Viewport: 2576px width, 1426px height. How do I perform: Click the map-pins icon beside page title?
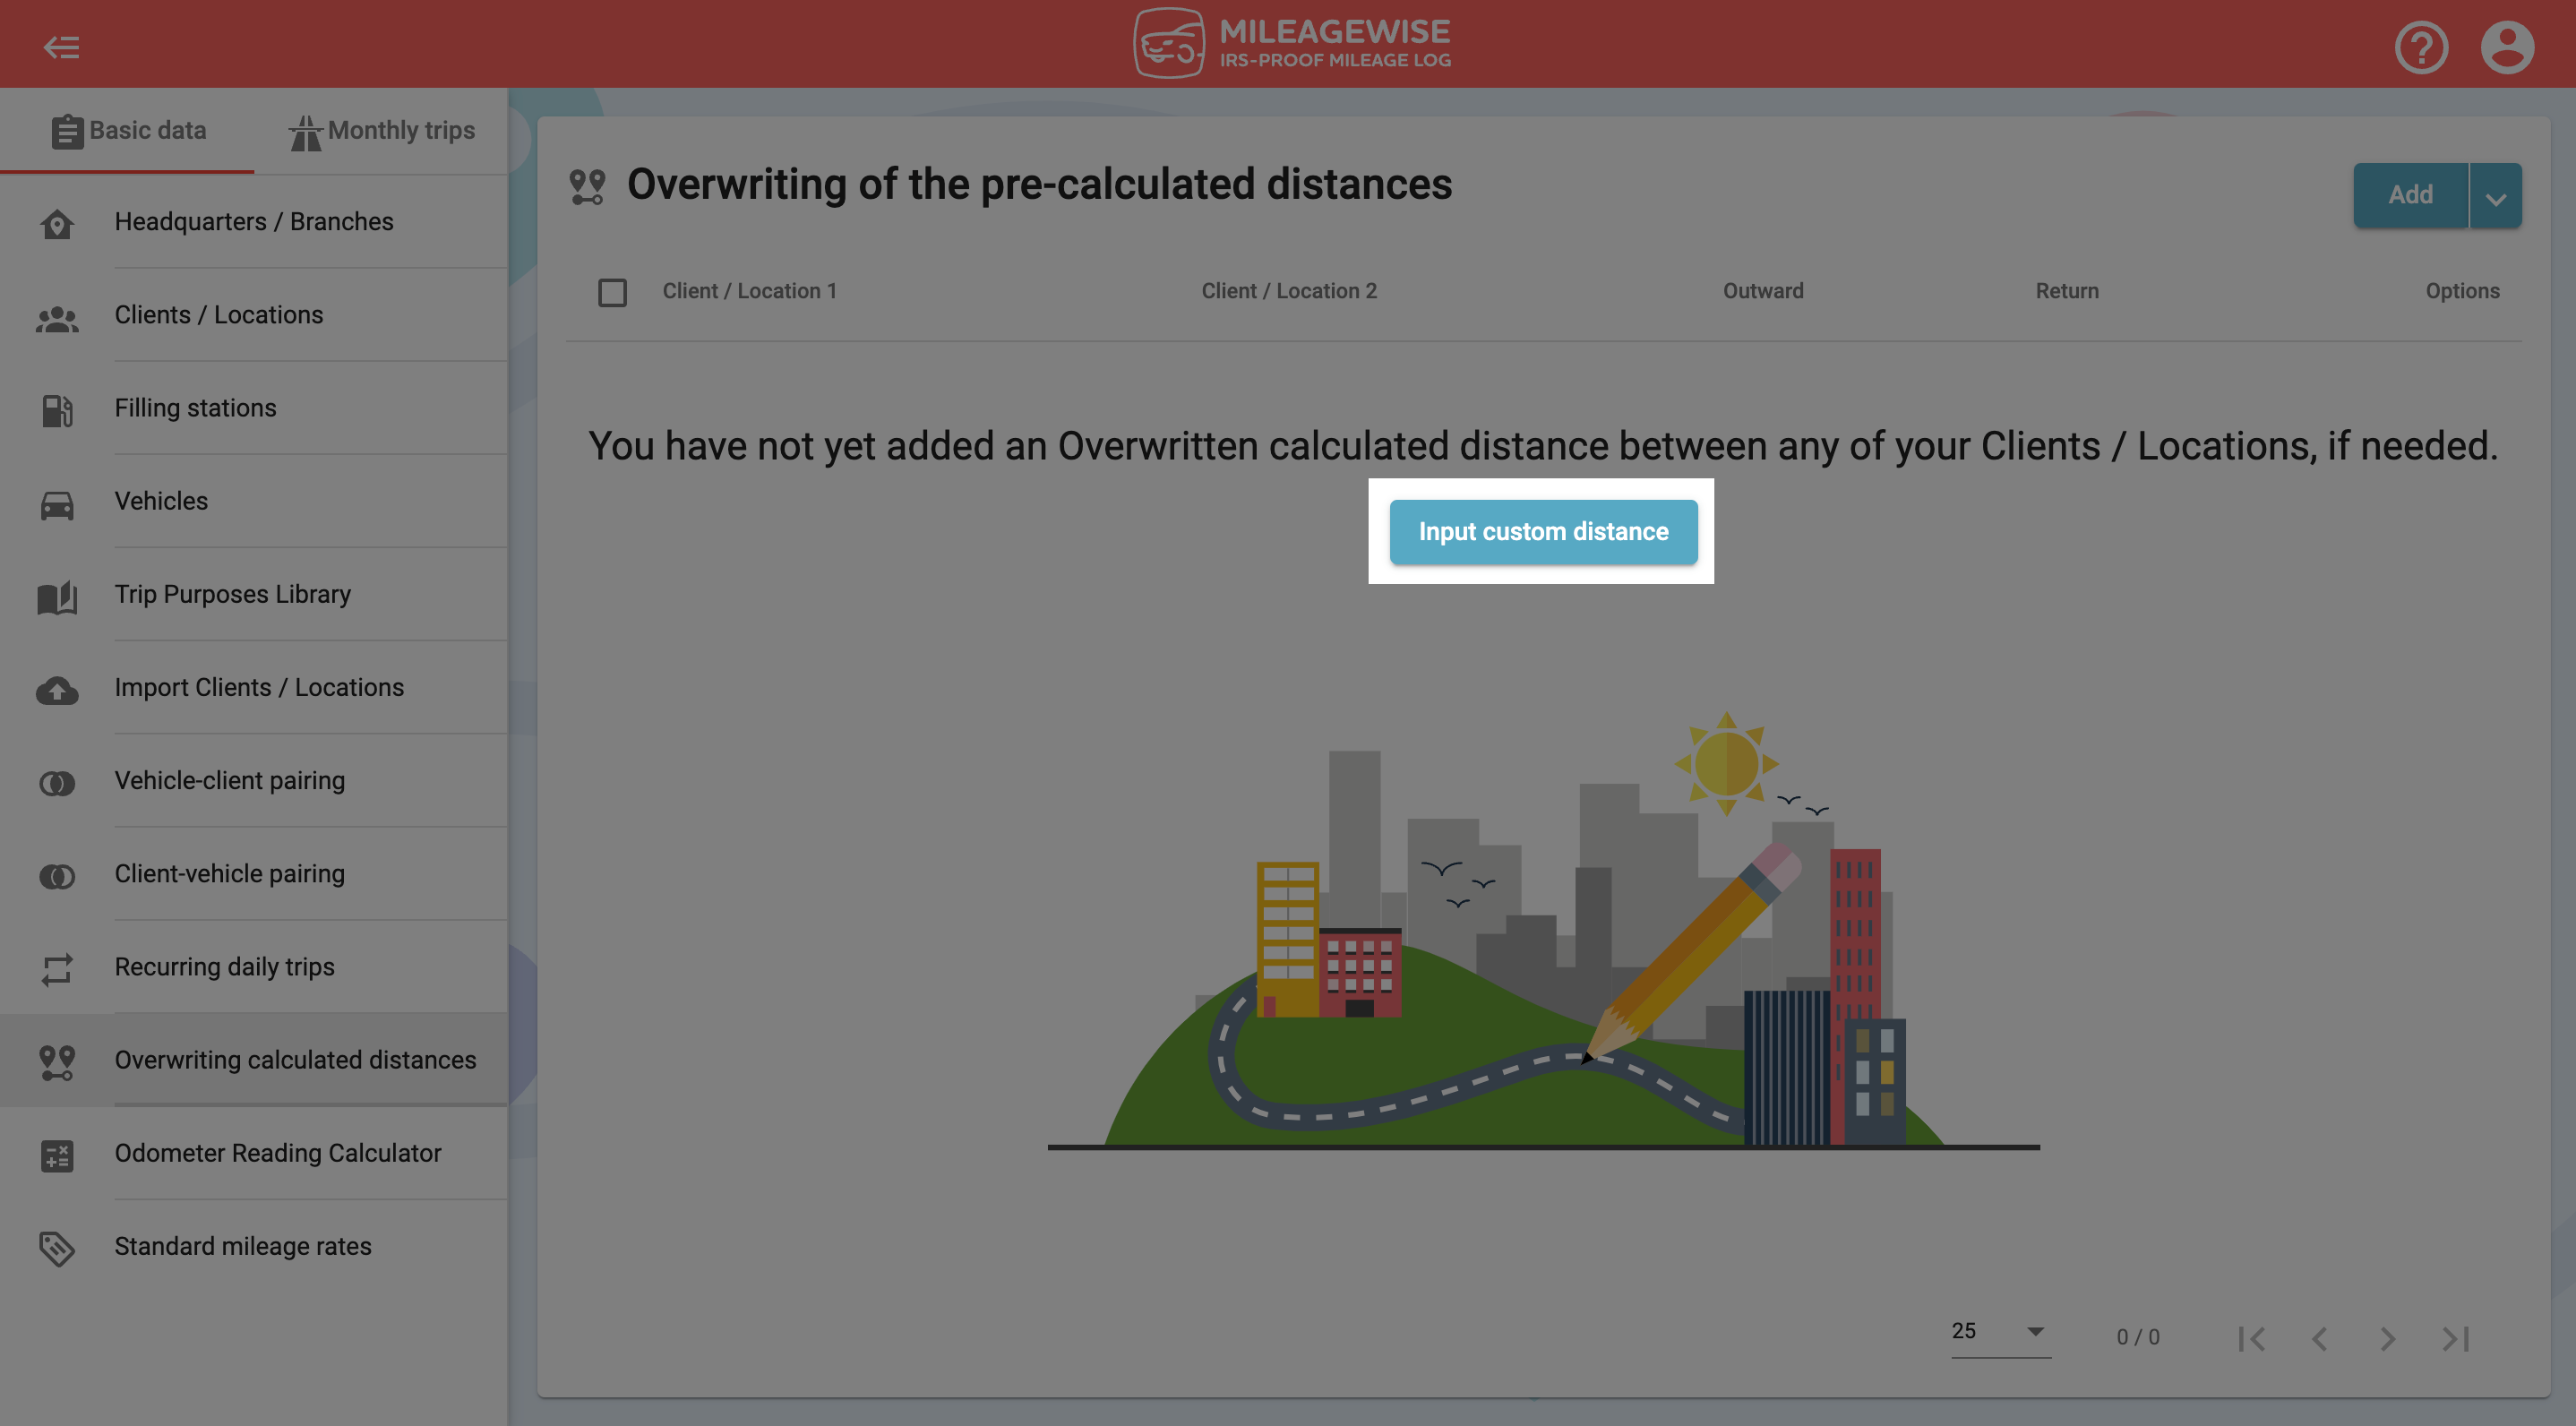587,186
